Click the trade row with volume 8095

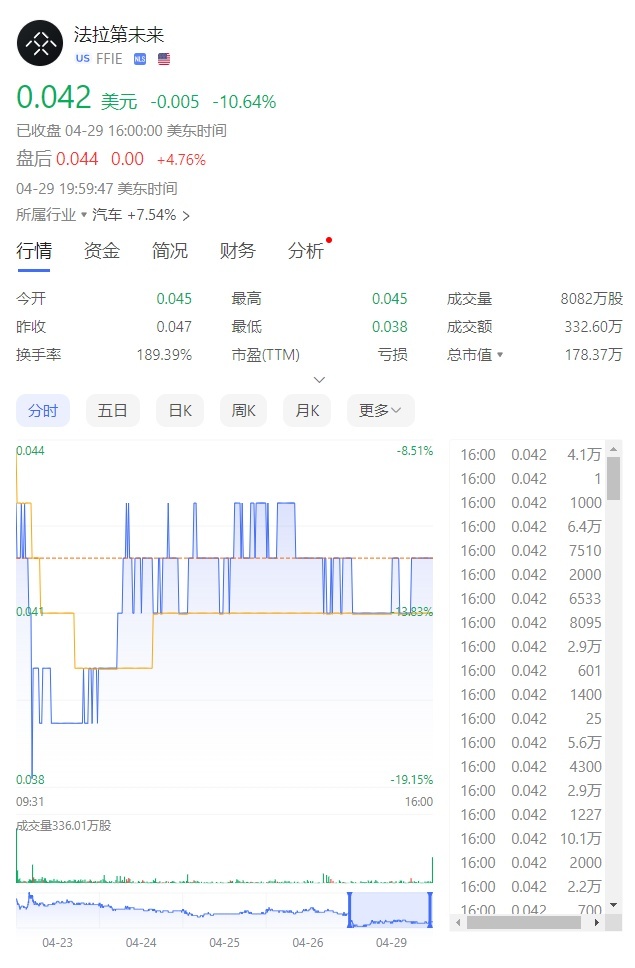pyautogui.click(x=531, y=623)
